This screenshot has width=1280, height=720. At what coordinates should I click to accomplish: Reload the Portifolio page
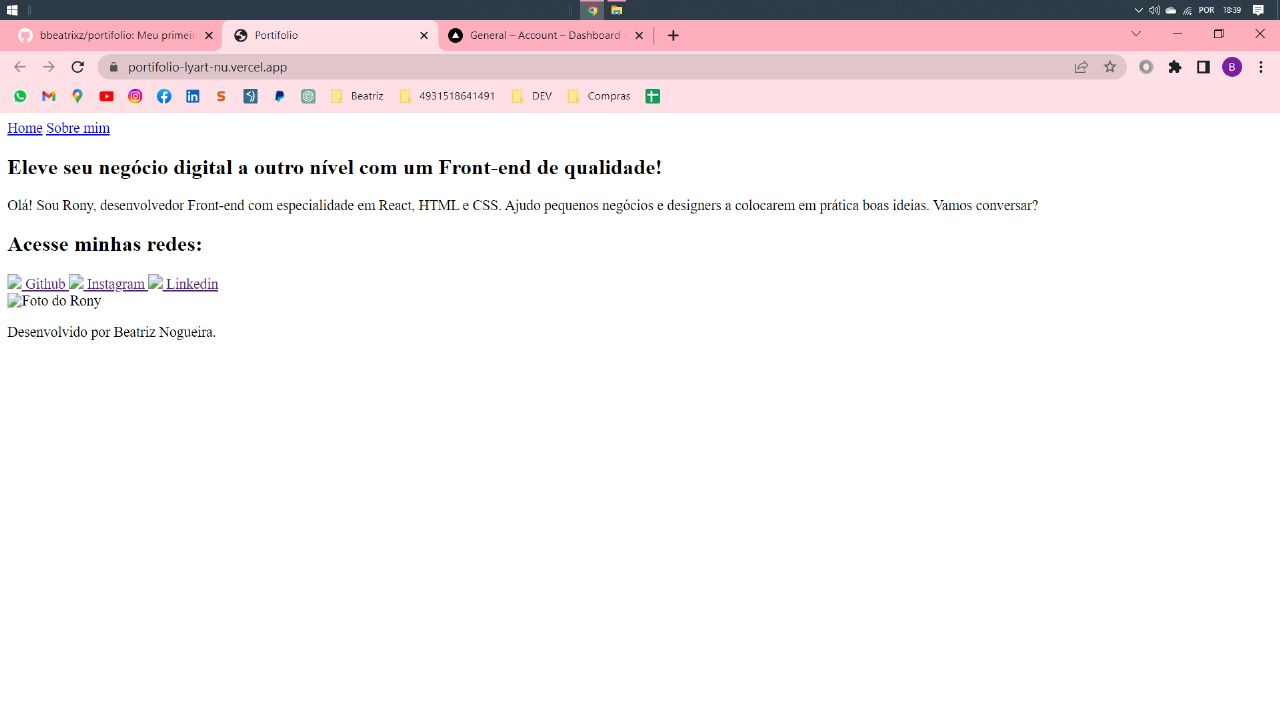(x=77, y=67)
